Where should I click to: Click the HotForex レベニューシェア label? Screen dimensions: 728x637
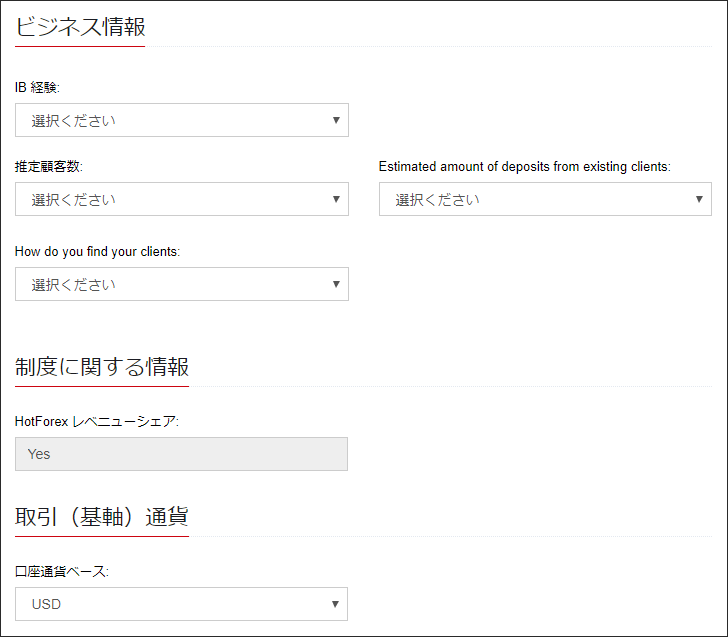coord(96,422)
